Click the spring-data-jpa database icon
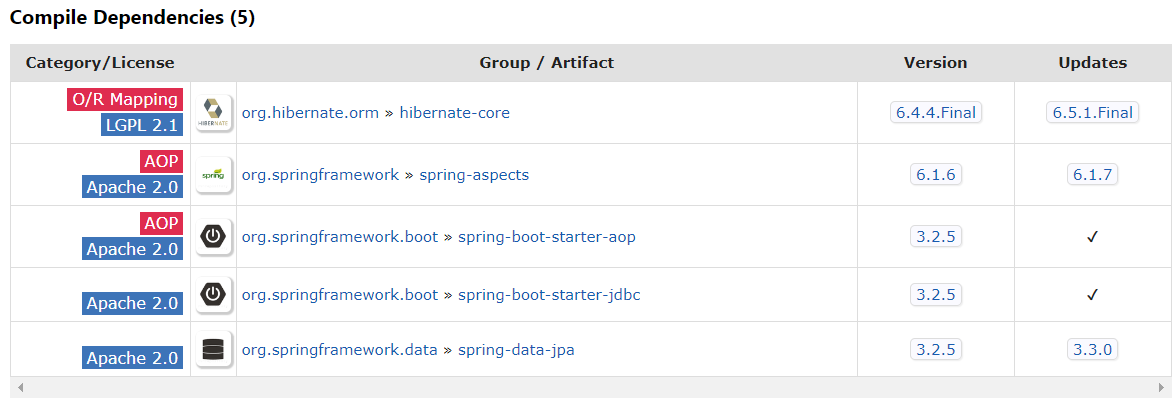 tap(213, 349)
